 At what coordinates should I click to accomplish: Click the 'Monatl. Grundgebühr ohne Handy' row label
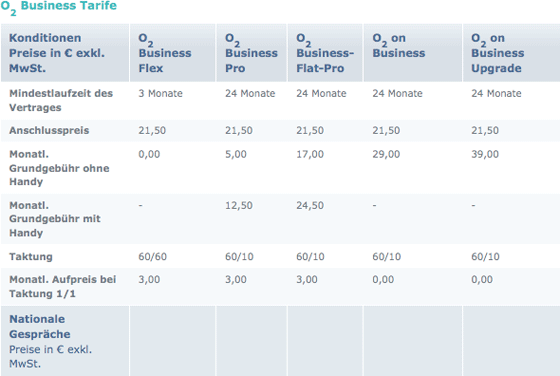pos(59,168)
